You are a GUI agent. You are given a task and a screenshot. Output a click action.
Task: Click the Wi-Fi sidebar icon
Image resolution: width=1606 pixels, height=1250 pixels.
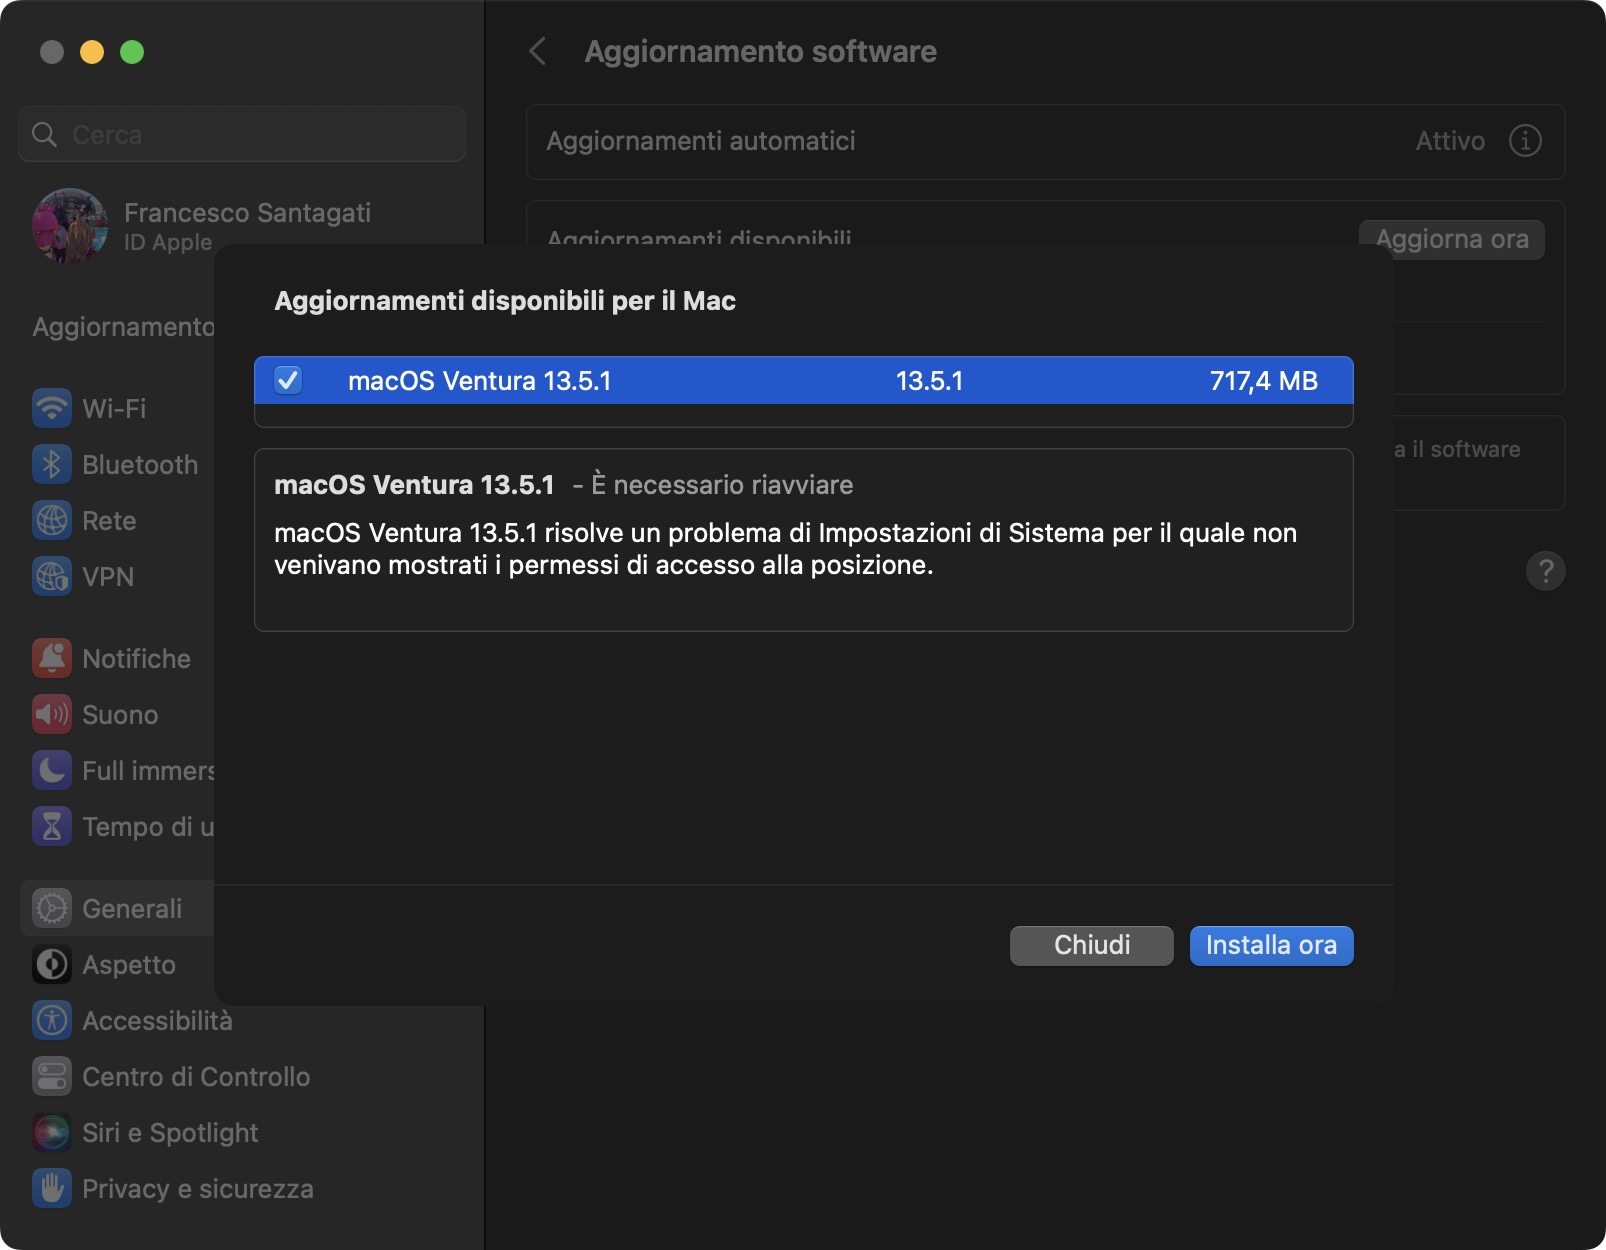[x=52, y=408]
